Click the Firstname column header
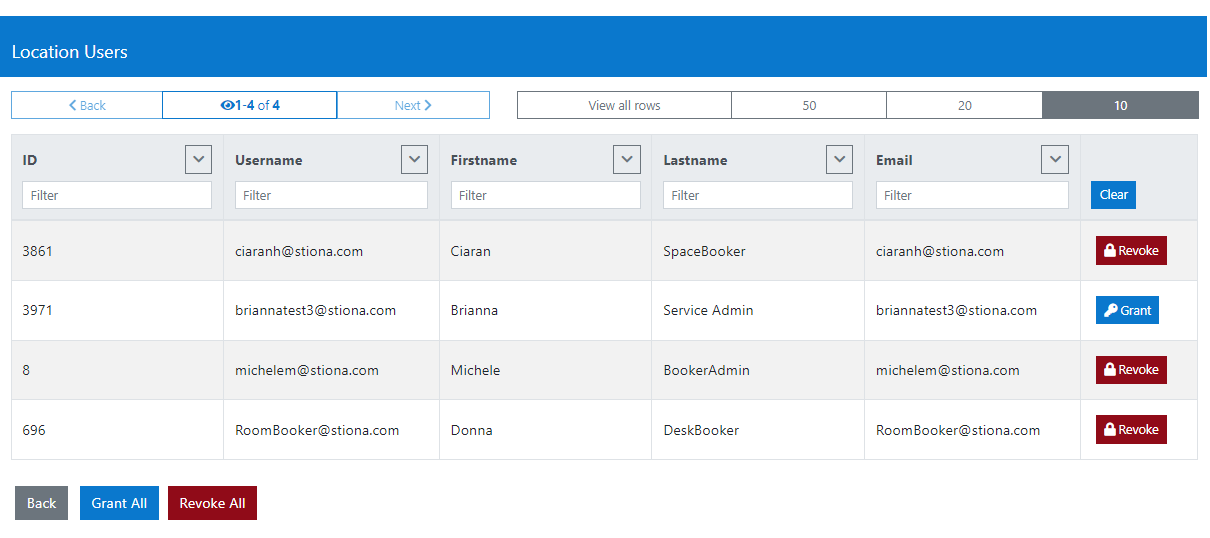Image resolution: width=1210 pixels, height=538 pixels. (483, 160)
